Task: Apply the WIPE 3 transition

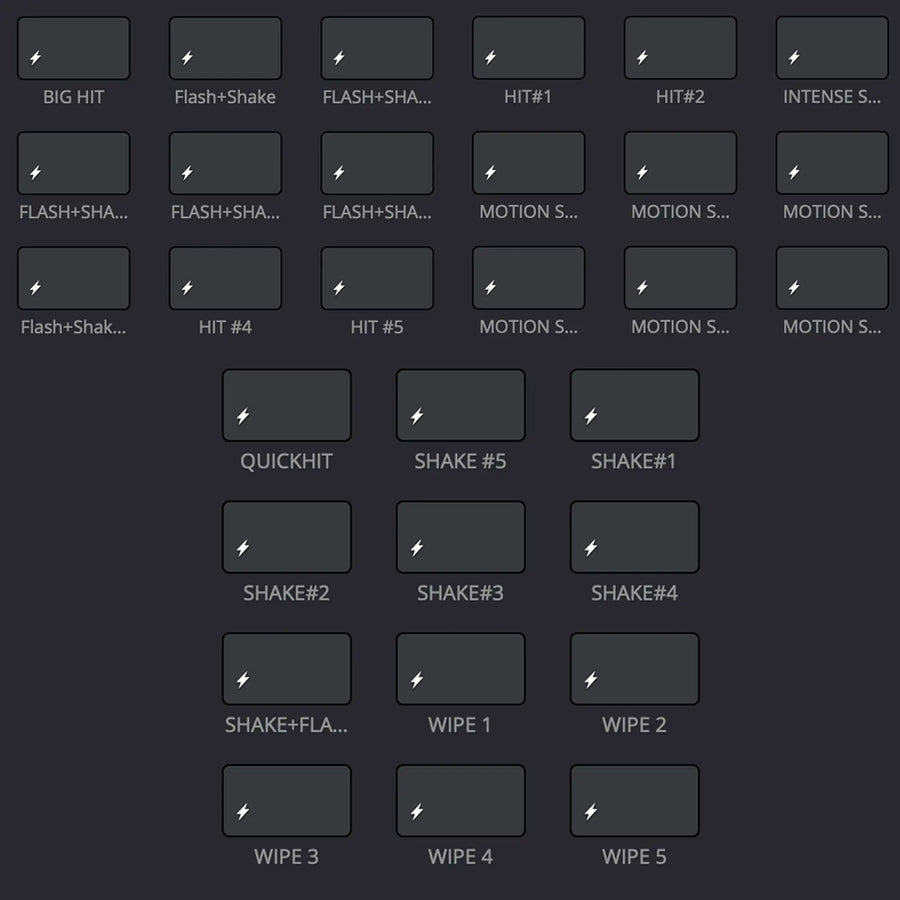Action: point(287,800)
